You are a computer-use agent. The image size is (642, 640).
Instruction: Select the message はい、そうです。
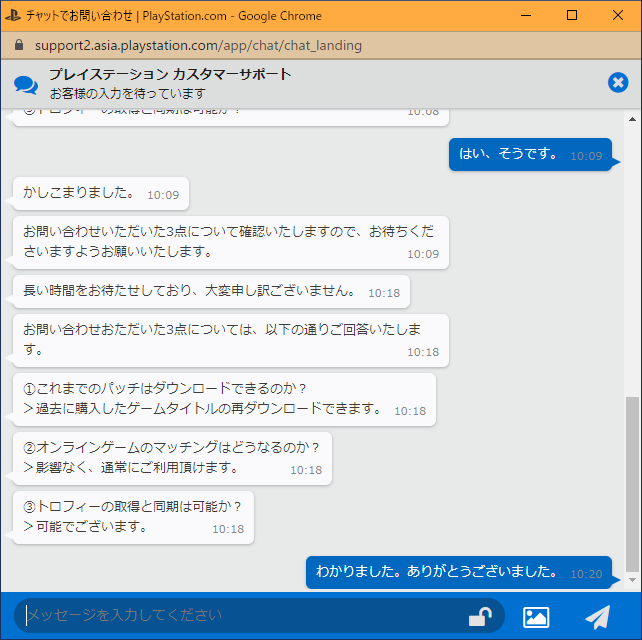click(530, 154)
